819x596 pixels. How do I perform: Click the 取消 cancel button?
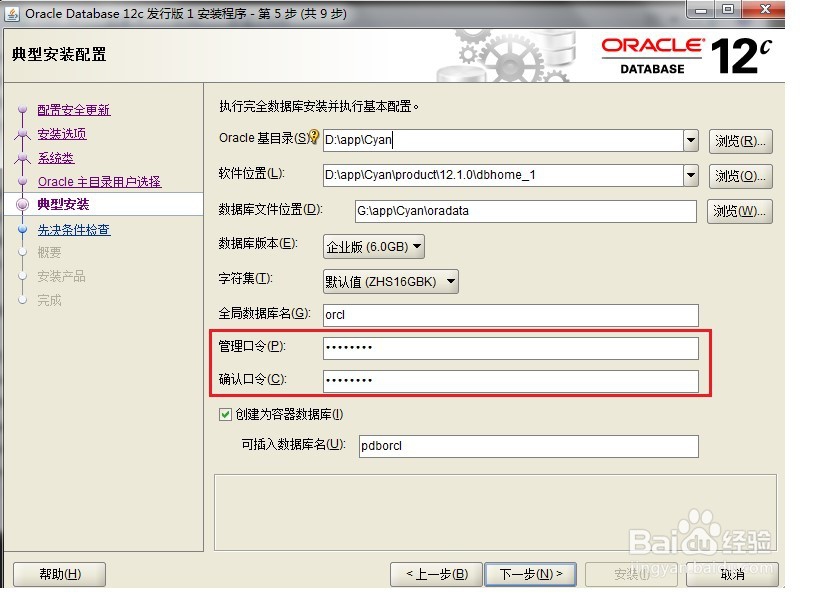tap(732, 574)
